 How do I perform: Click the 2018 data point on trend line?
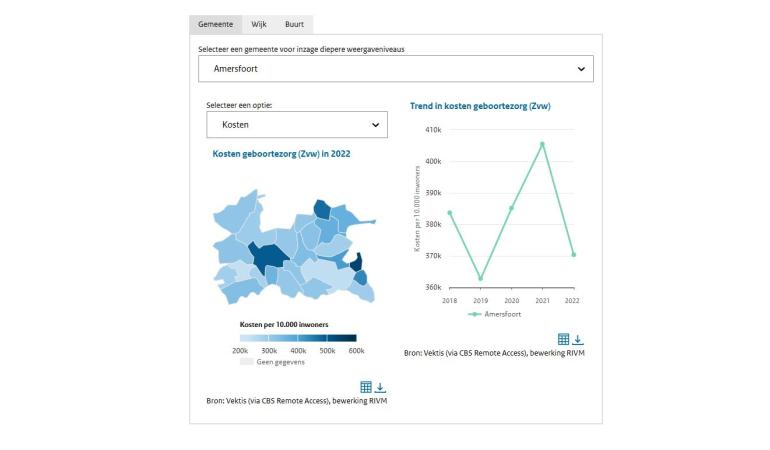(450, 213)
